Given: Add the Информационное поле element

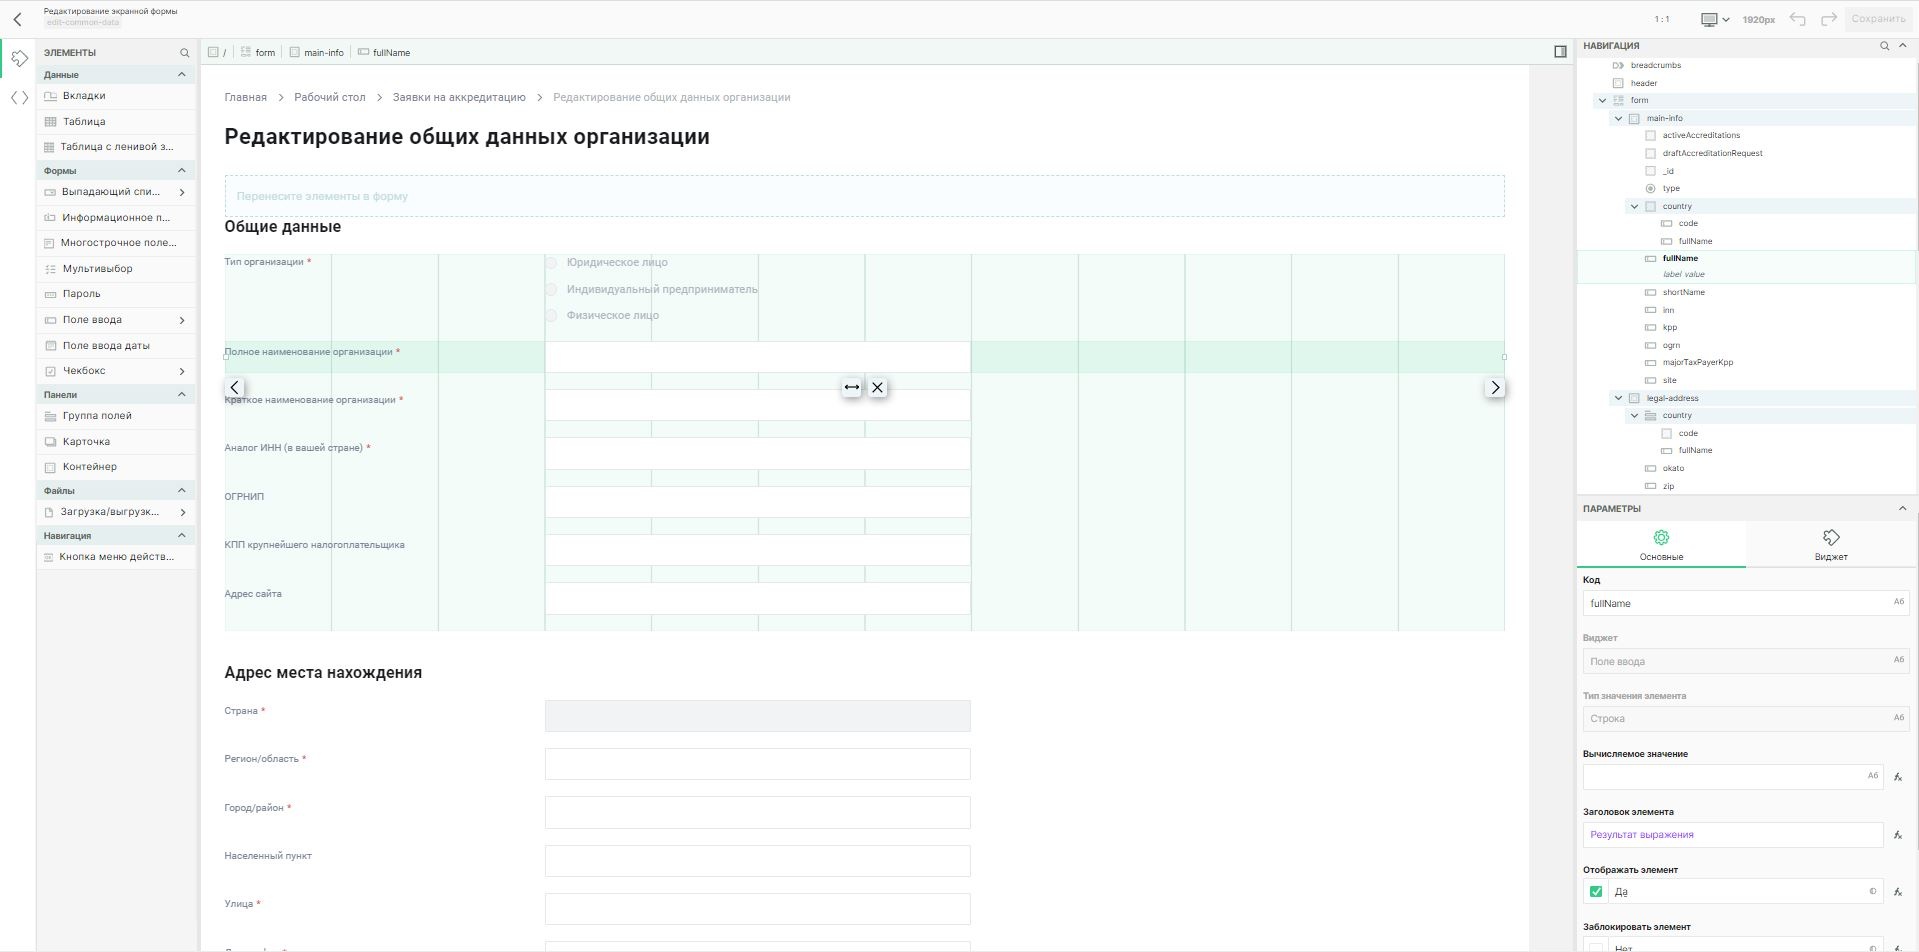Looking at the screenshot, I should coord(116,218).
